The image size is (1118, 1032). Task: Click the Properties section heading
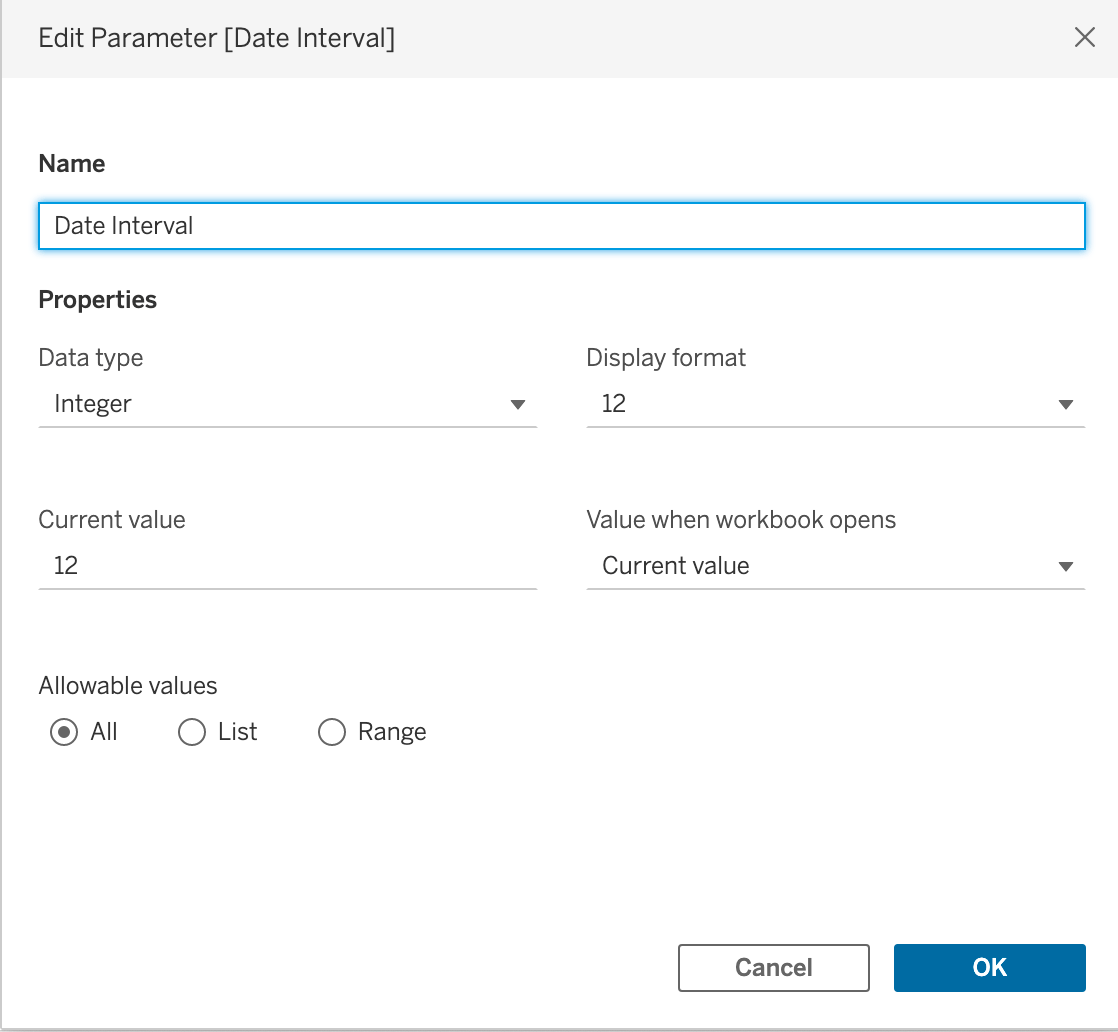pyautogui.click(x=98, y=300)
